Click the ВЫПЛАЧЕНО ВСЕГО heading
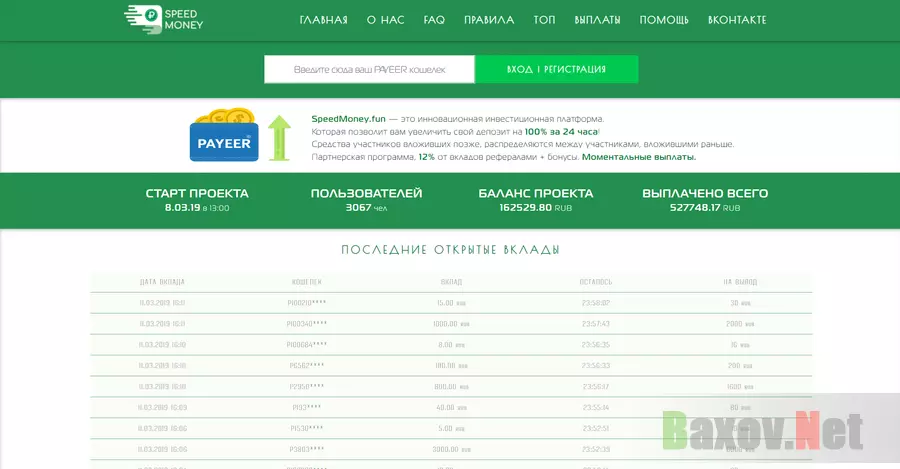This screenshot has width=900, height=469. (705, 193)
